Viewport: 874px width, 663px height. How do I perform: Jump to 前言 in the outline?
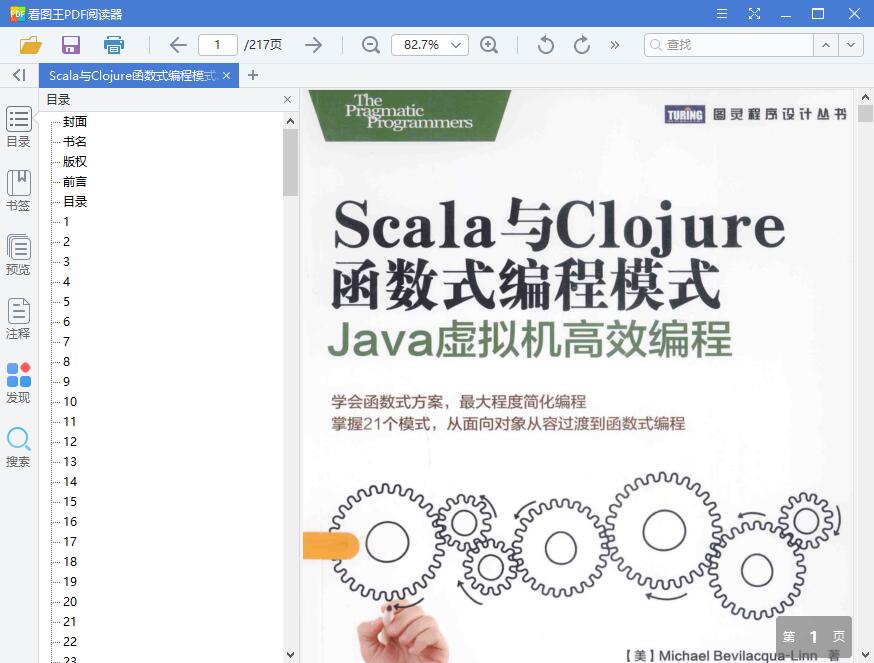click(x=75, y=182)
